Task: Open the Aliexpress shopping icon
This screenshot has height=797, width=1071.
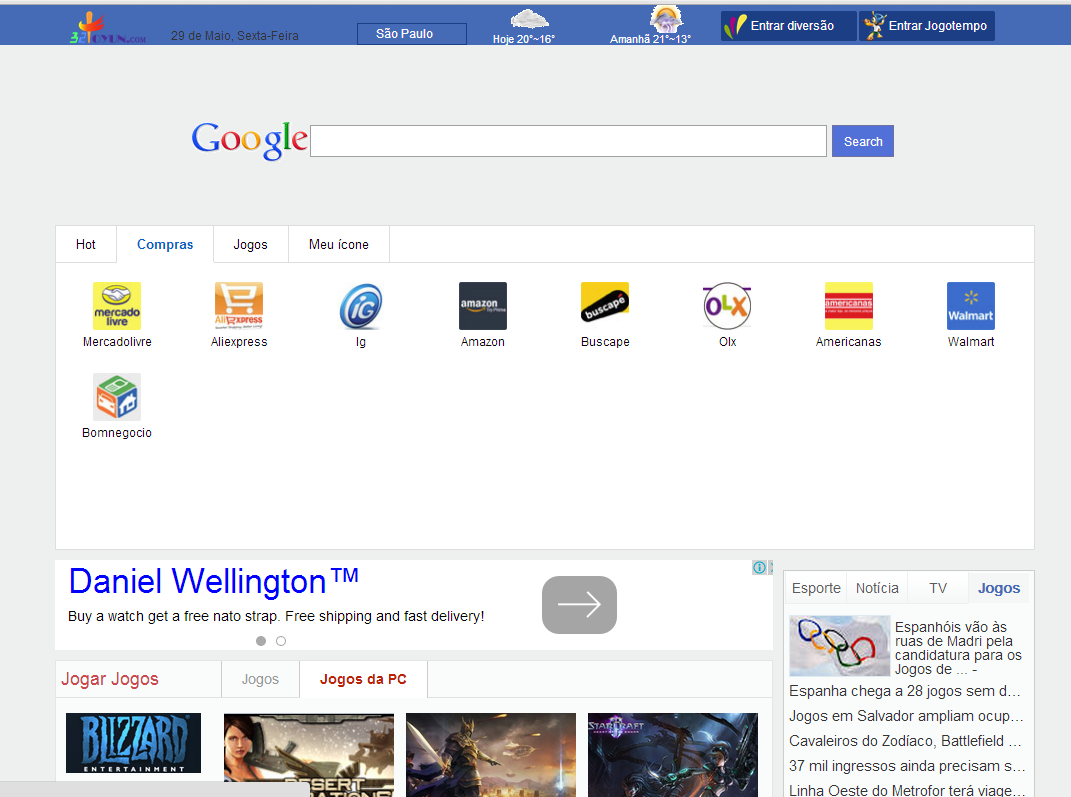Action: point(238,306)
